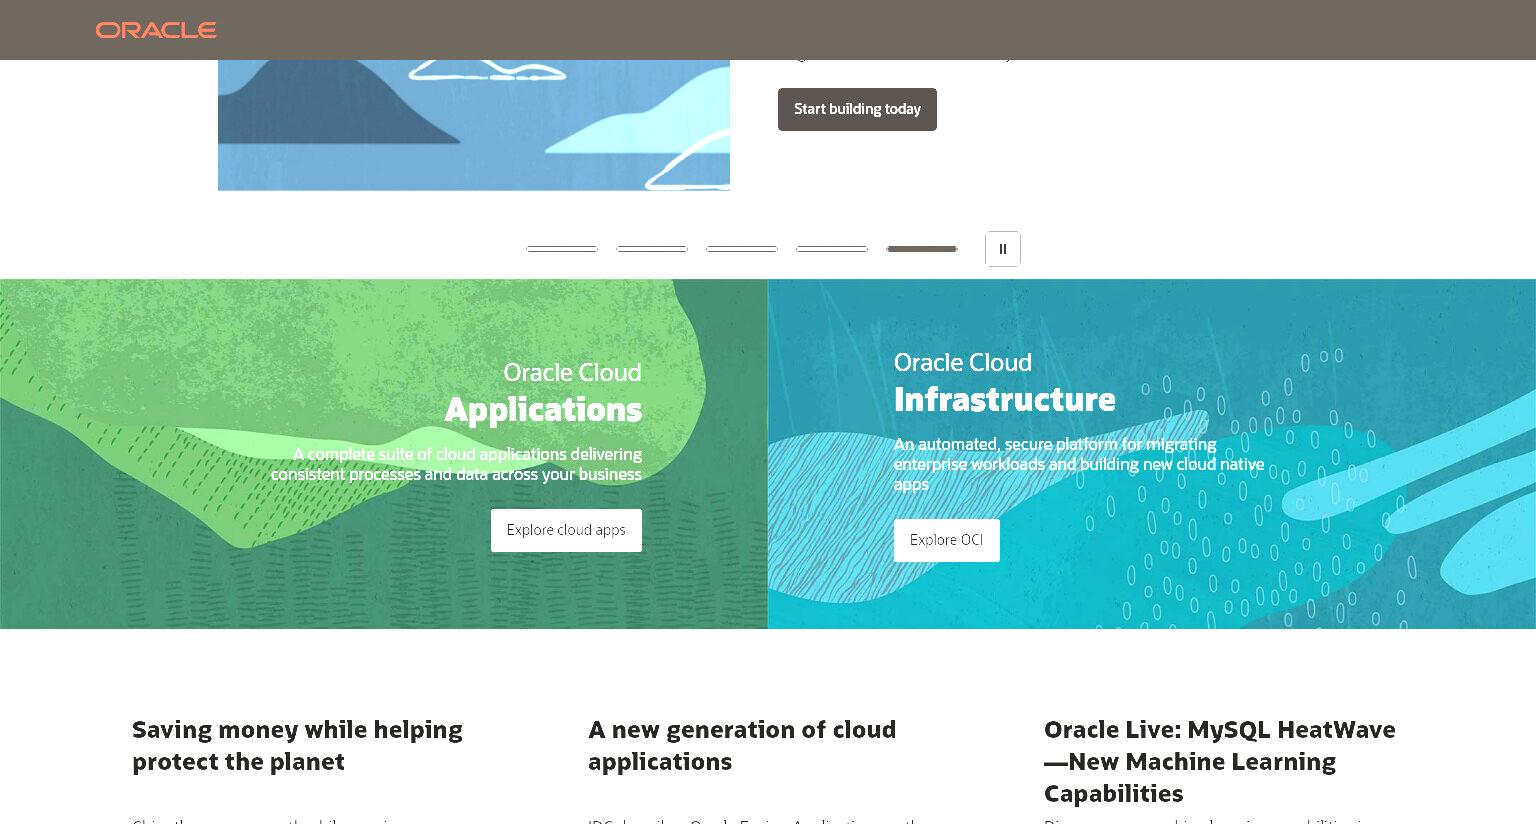Click the 'A complete suite of cloud applications' description
Image resolution: width=1536 pixels, height=824 pixels.
456,464
